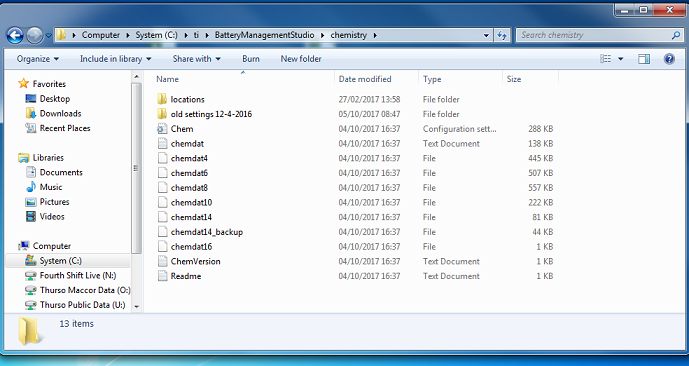Select the Chem configuration file icon

(x=162, y=129)
